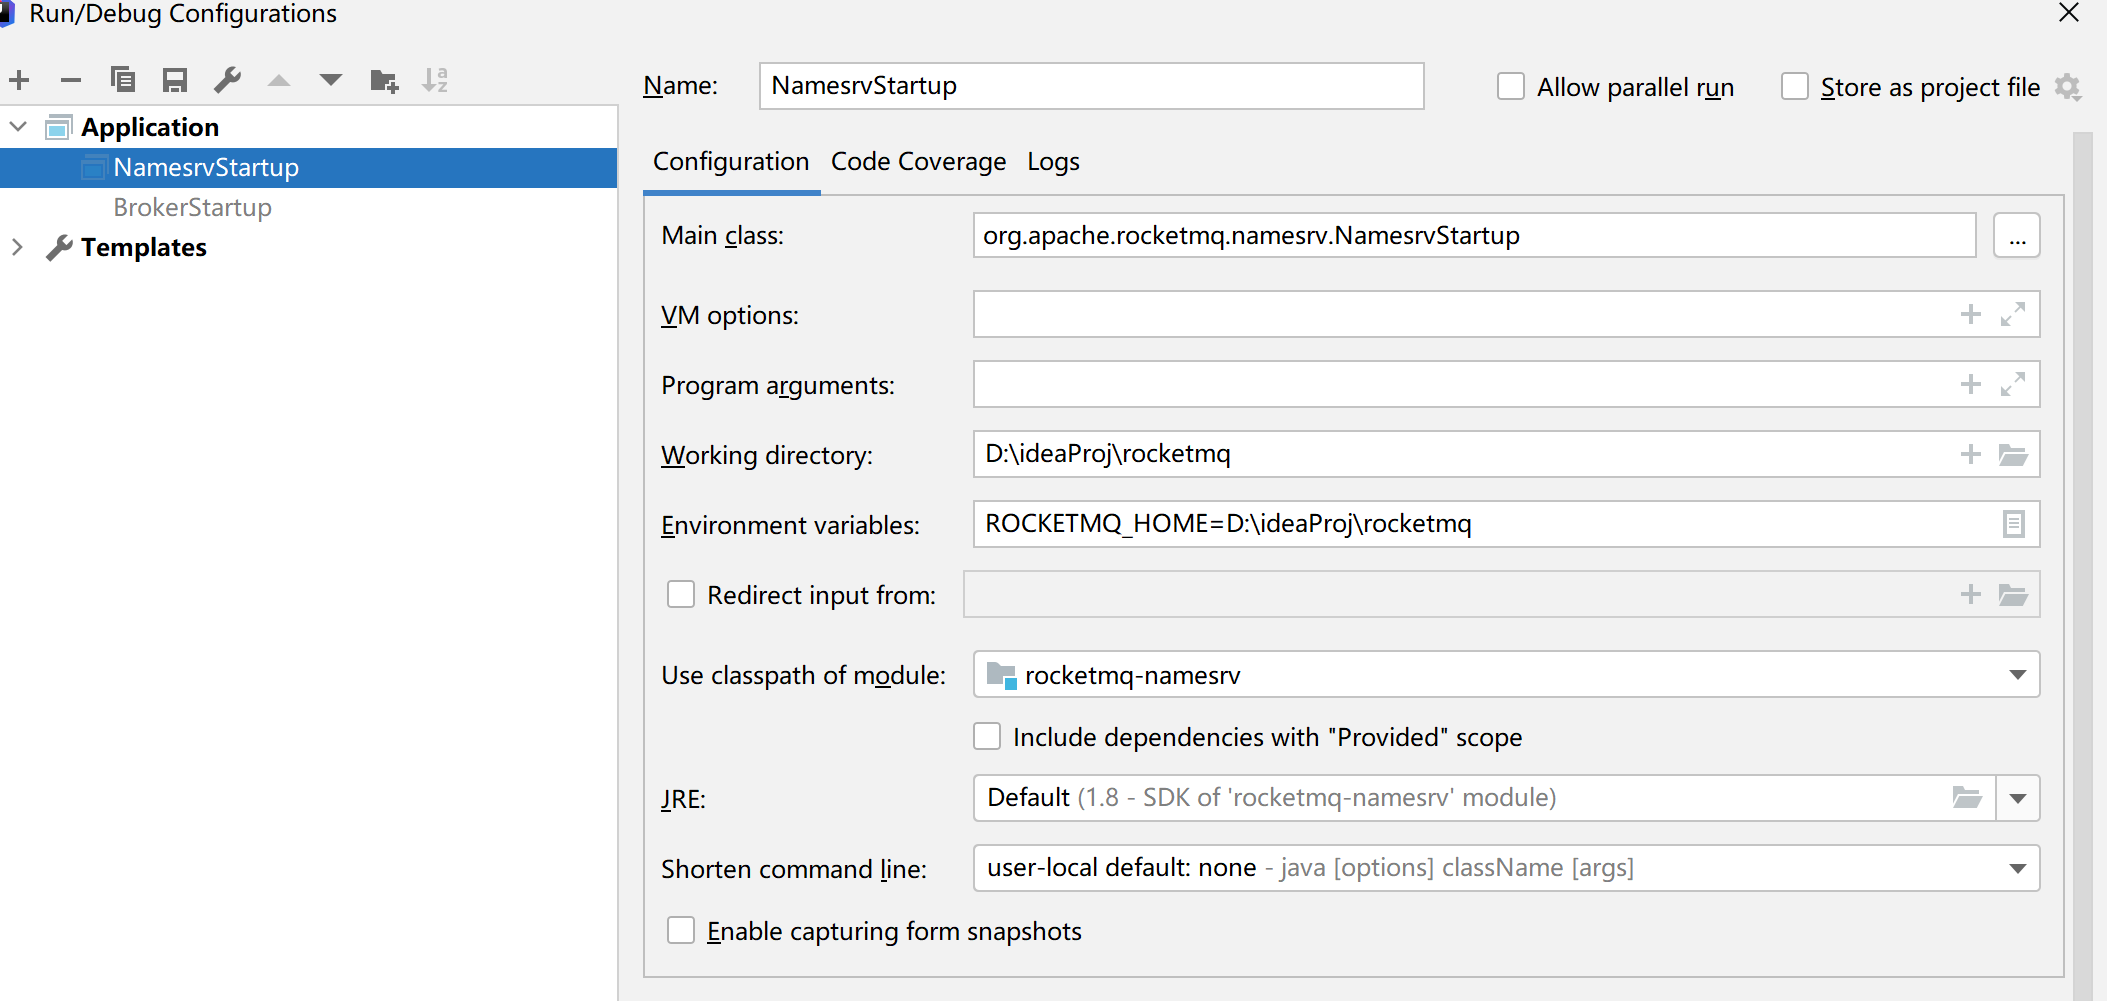The height and width of the screenshot is (1001, 2107).
Task: Expand the Program arguments field
Action: point(2013,384)
